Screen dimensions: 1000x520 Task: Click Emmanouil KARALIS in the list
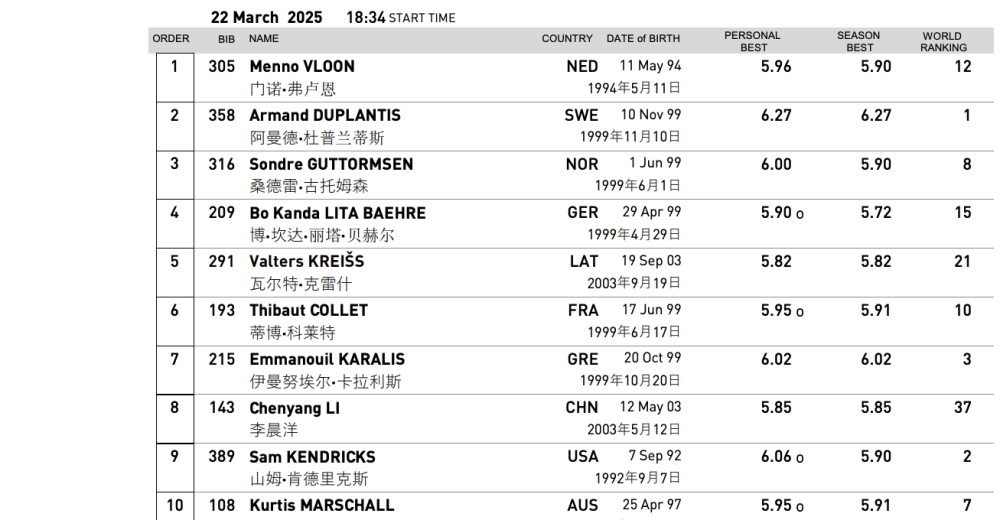[x=327, y=359]
